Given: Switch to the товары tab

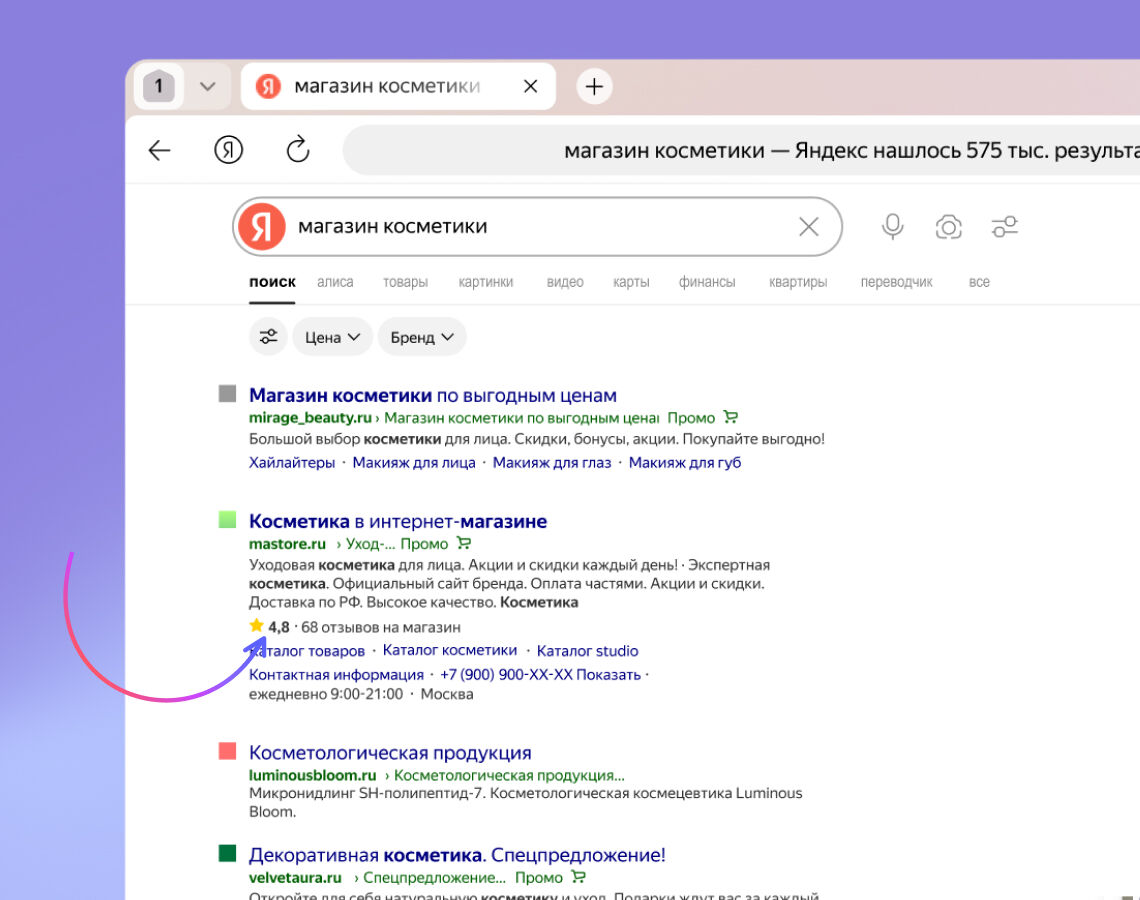Looking at the screenshot, I should [406, 282].
